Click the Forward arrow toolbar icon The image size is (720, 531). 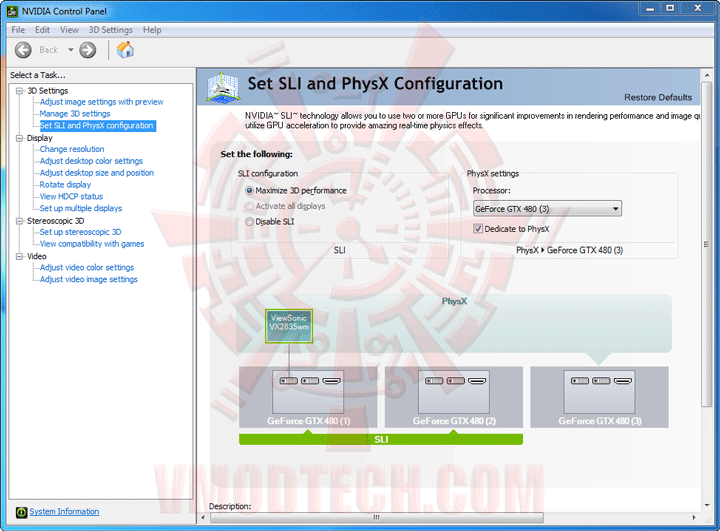88,50
